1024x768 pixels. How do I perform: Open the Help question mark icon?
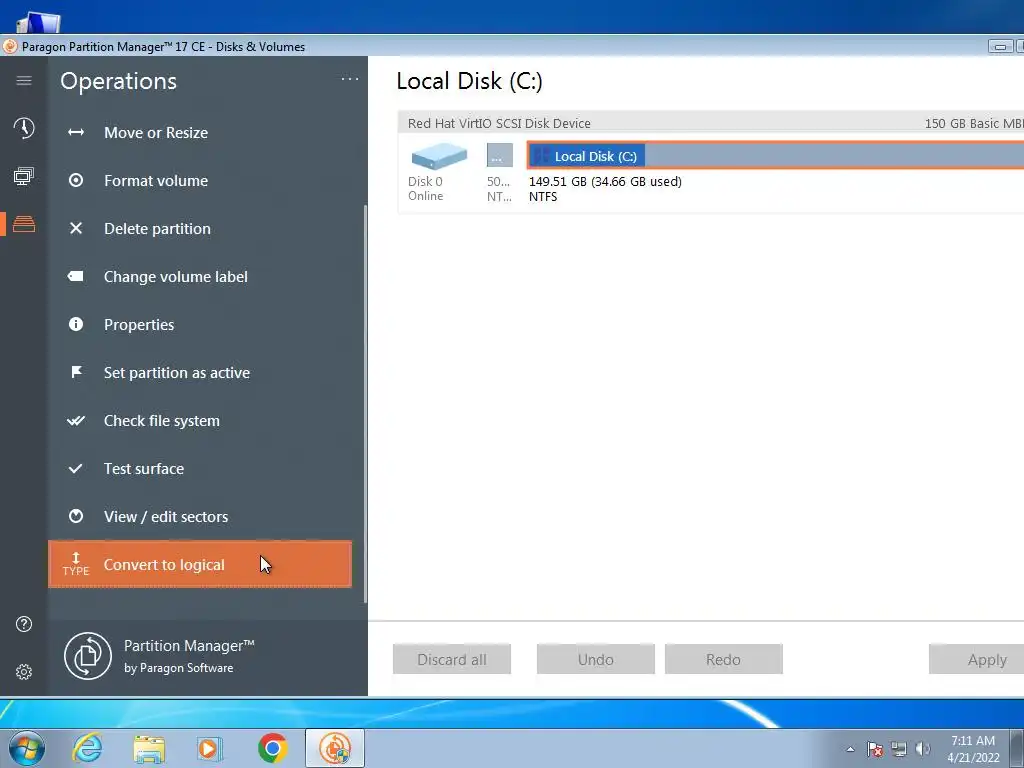(24, 624)
